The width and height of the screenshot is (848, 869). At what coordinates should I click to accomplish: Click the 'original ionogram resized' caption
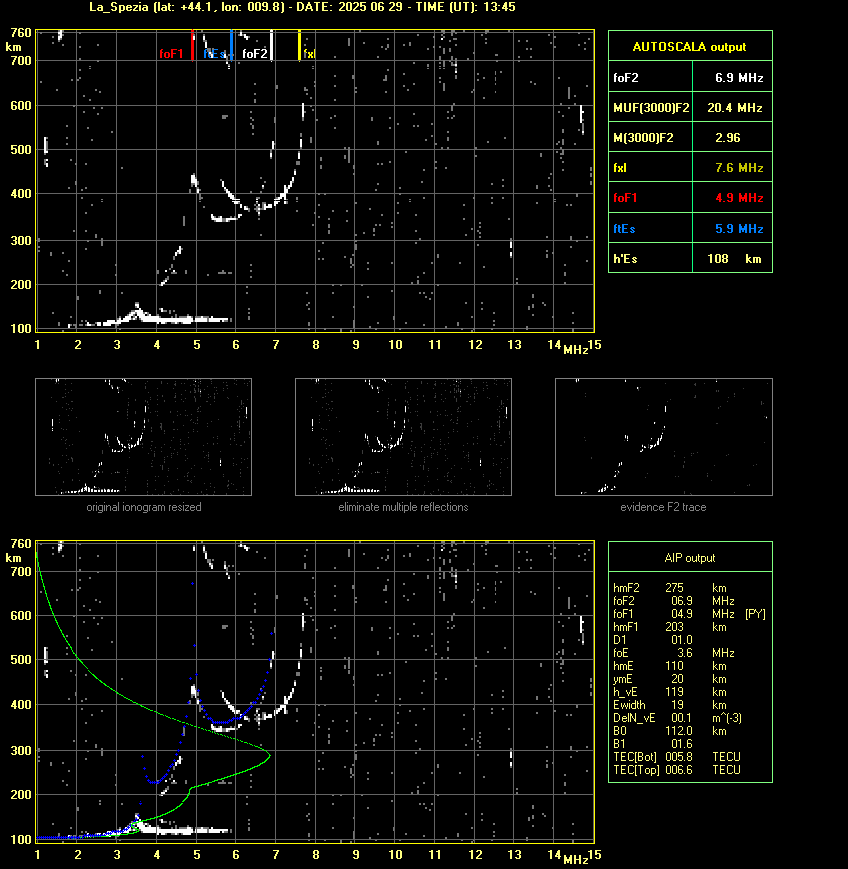click(x=144, y=507)
